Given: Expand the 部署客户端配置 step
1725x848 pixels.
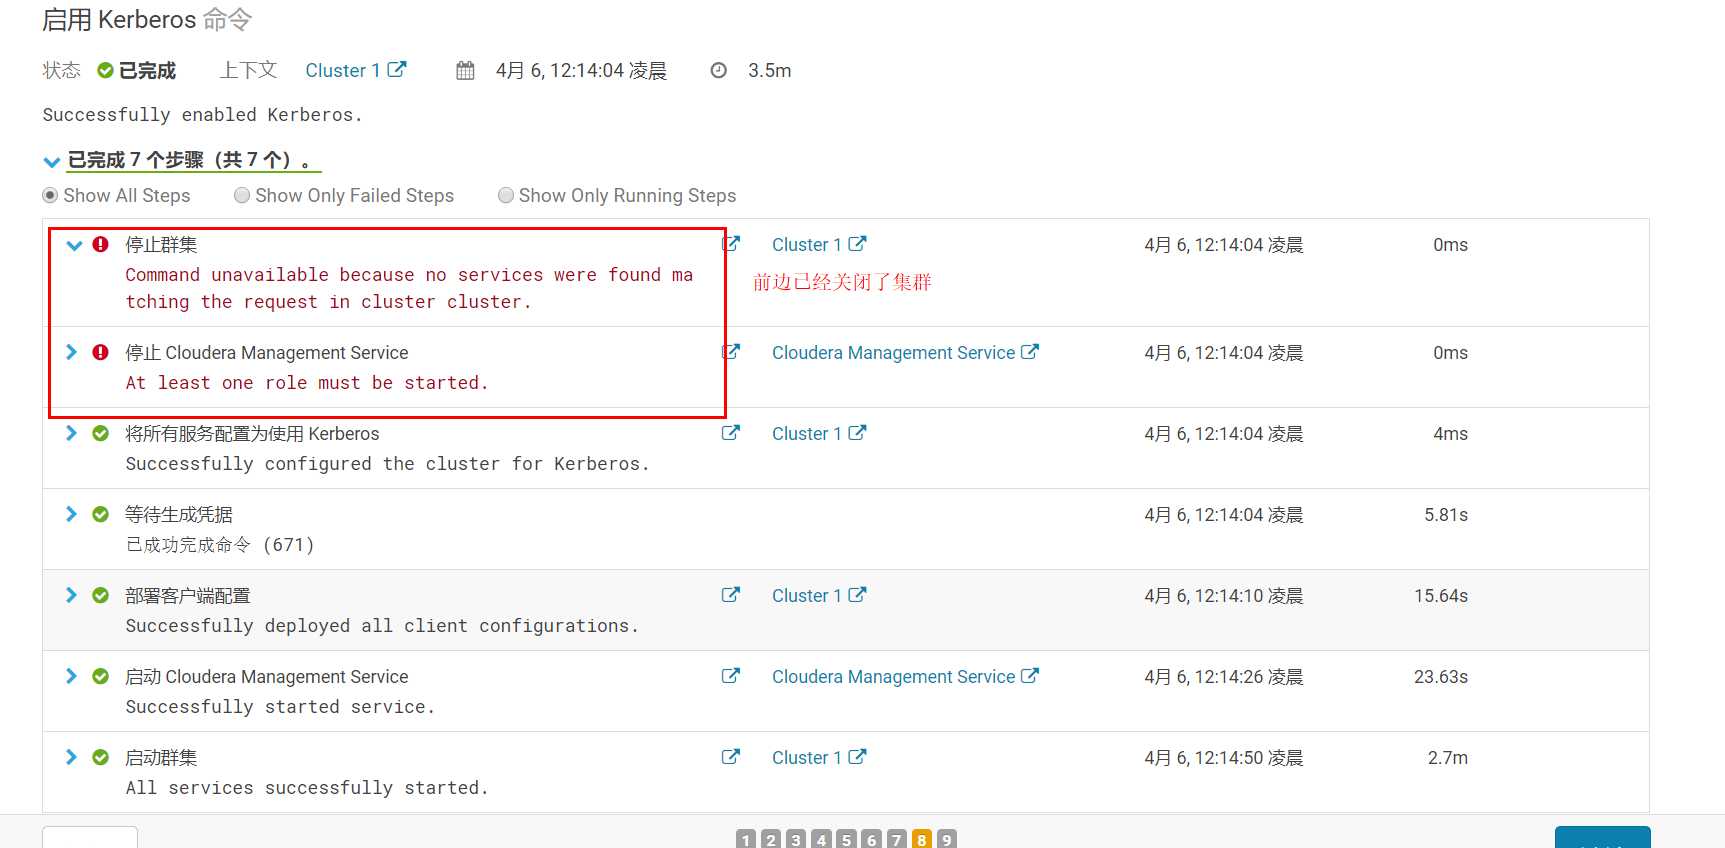Looking at the screenshot, I should click(x=71, y=595).
